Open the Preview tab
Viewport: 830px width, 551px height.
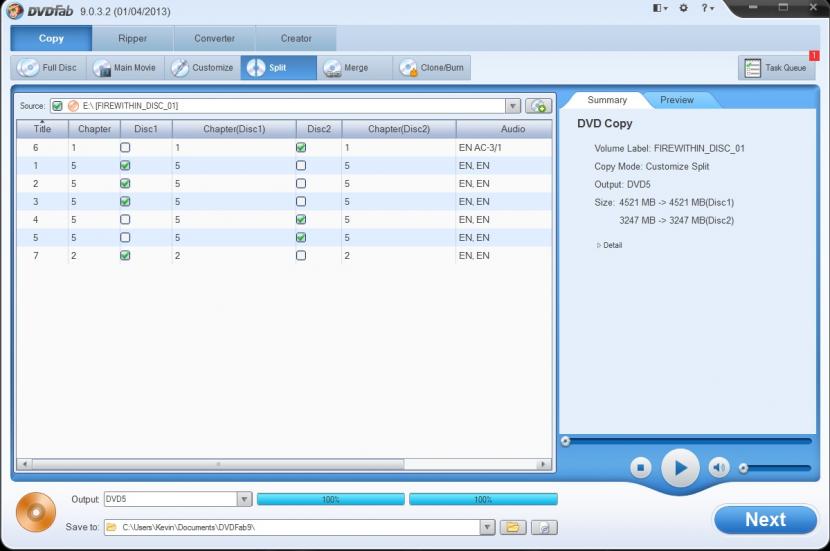(x=676, y=100)
